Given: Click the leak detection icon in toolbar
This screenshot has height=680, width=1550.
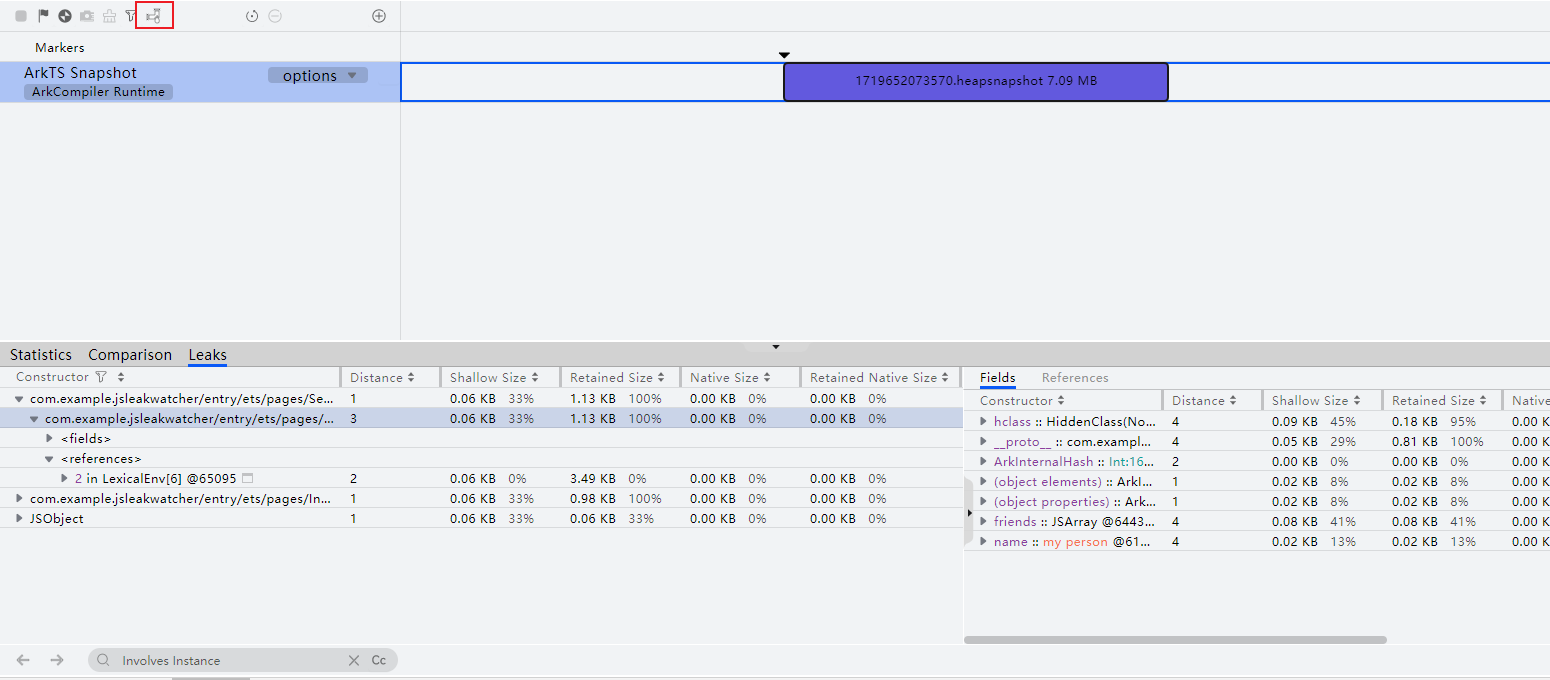Looking at the screenshot, I should coord(153,16).
